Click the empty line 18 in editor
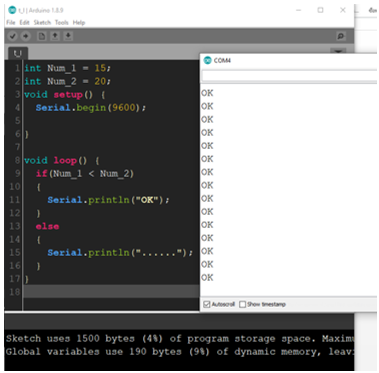This screenshot has width=379, height=373. click(111, 292)
